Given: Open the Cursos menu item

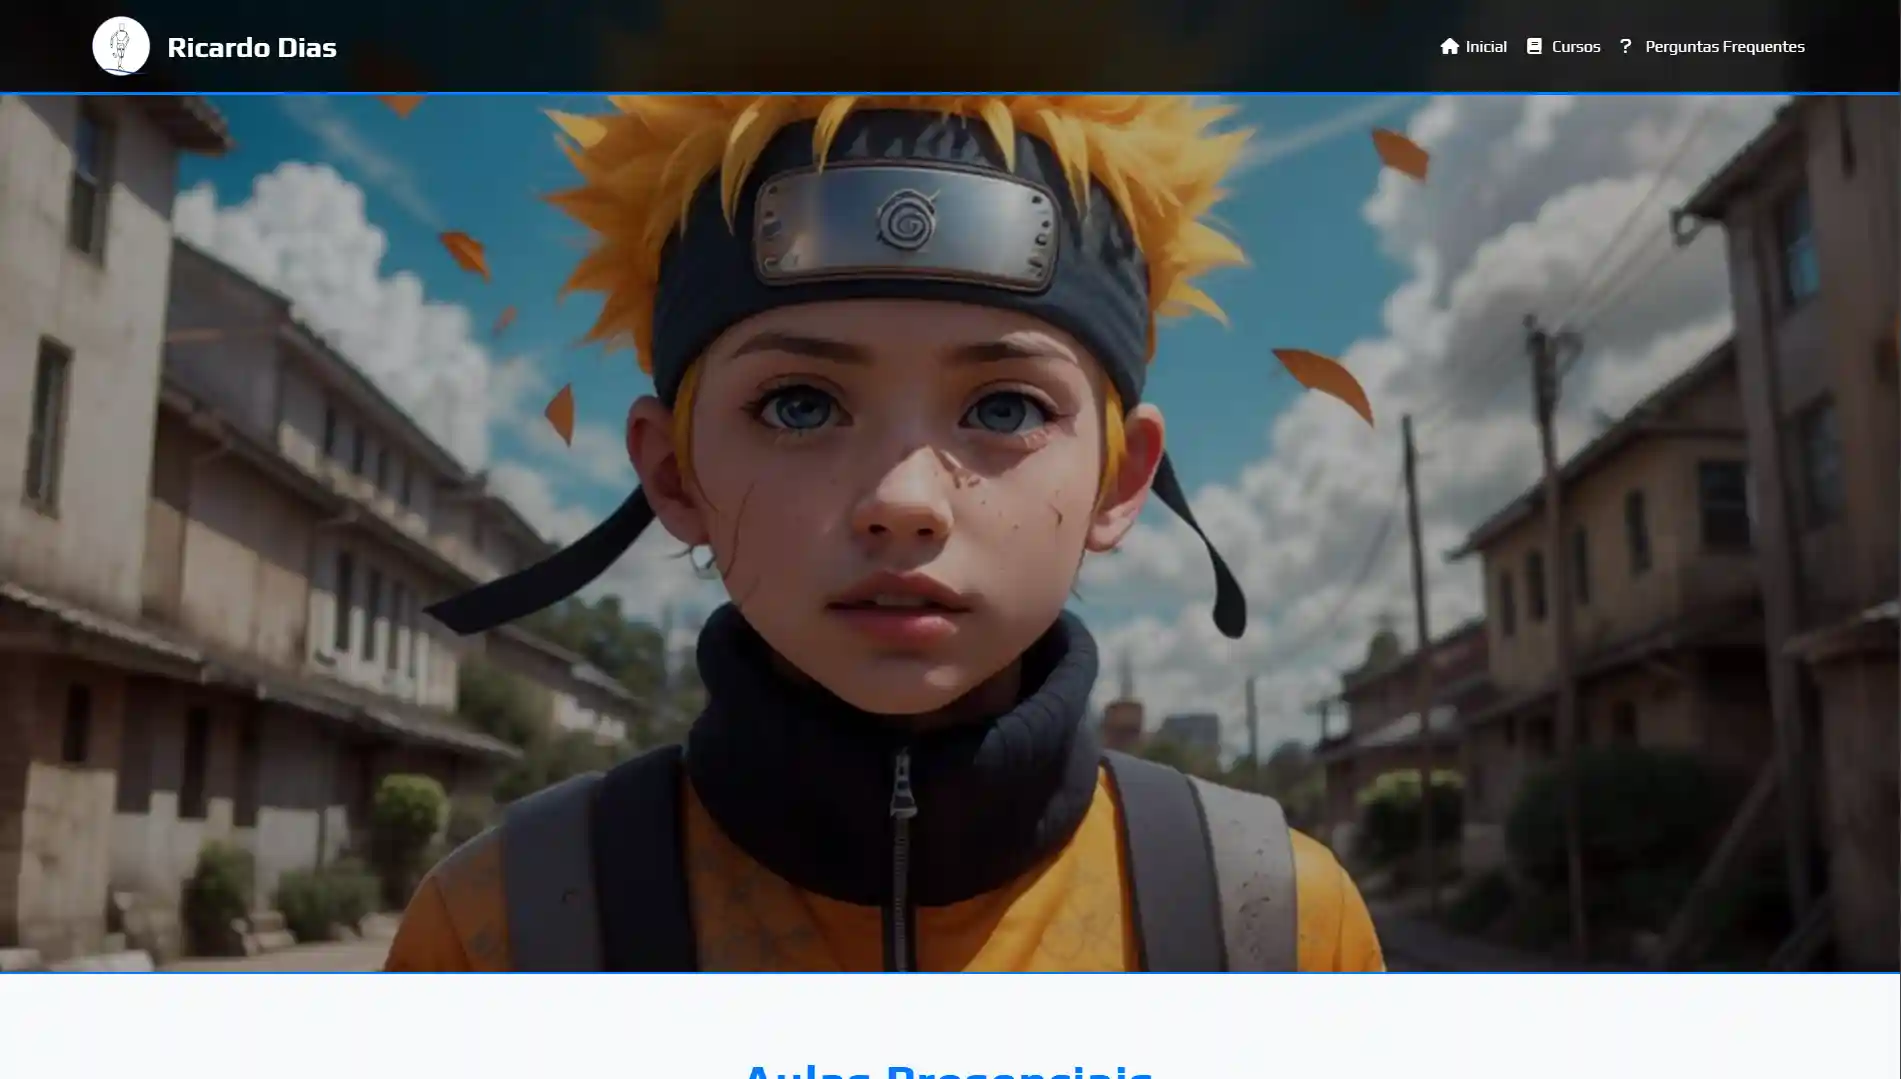Looking at the screenshot, I should point(1576,46).
